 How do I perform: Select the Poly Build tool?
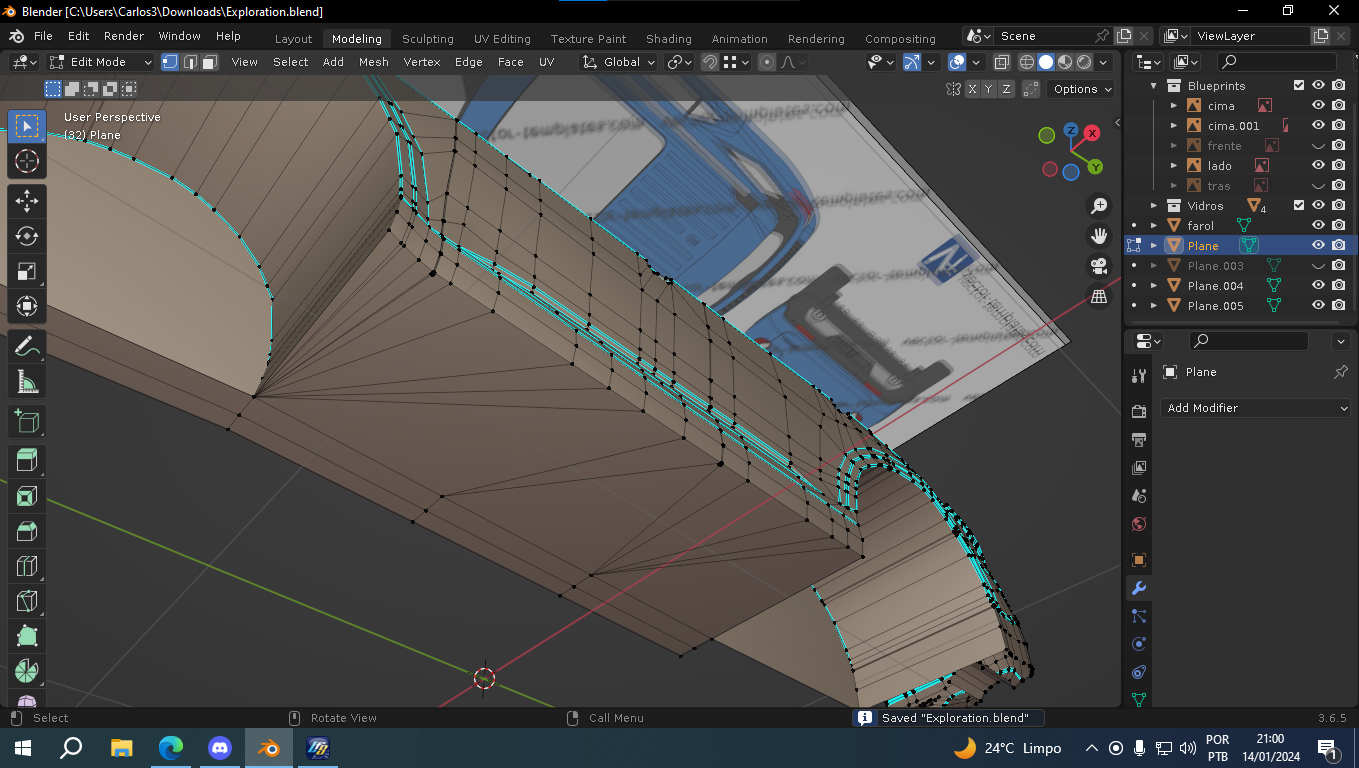click(27, 636)
